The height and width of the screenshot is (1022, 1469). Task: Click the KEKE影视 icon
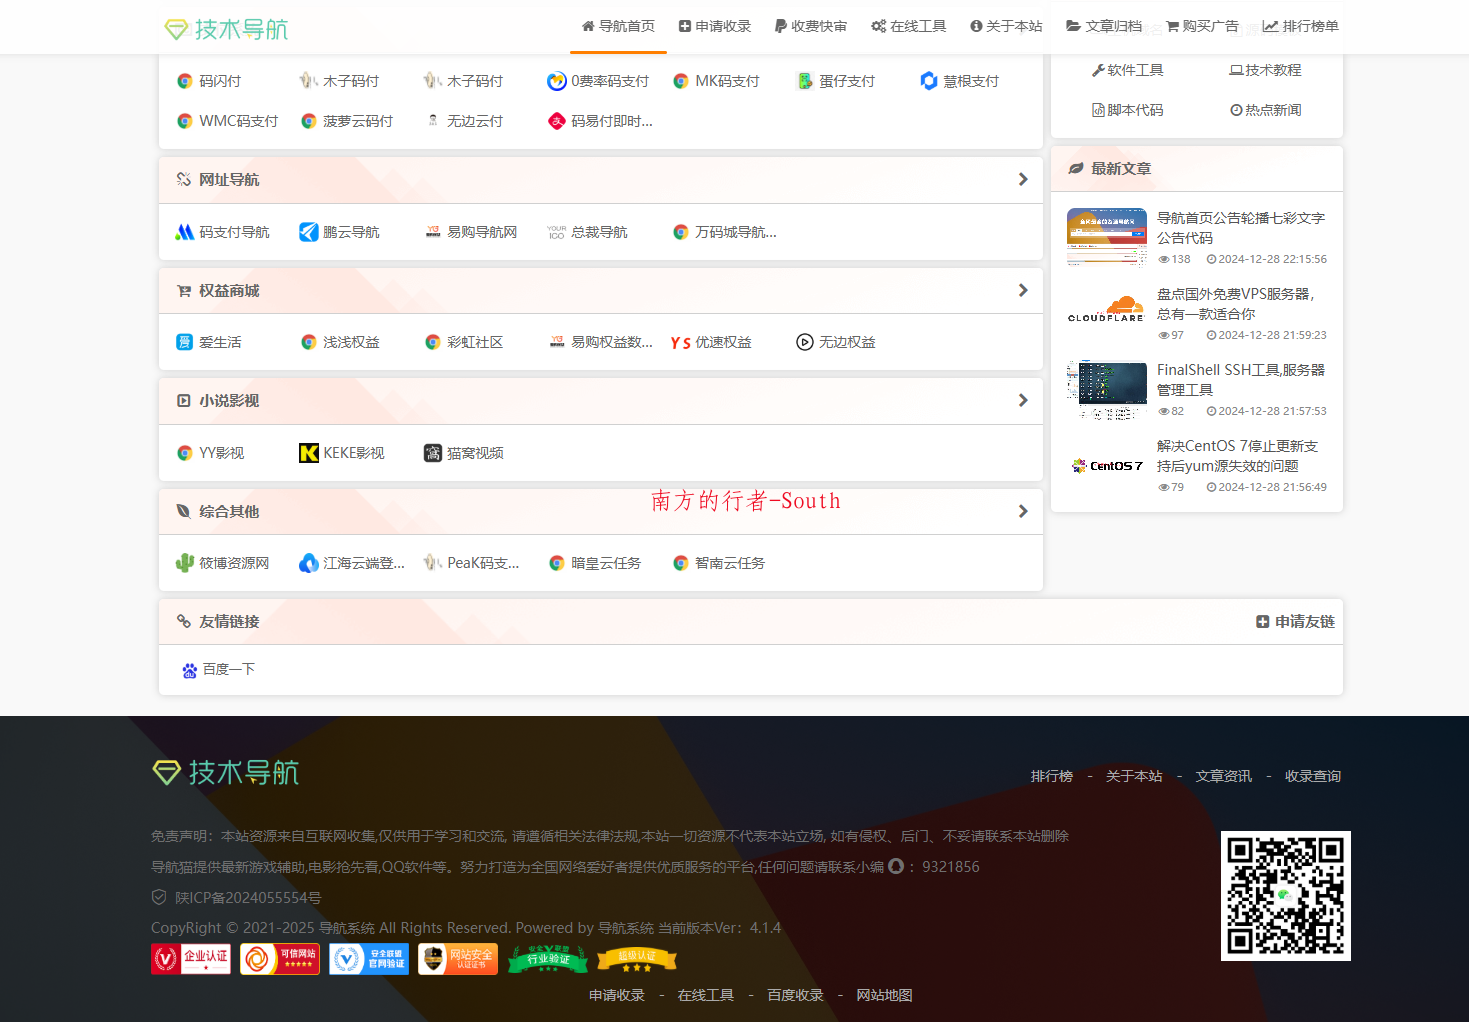[309, 453]
